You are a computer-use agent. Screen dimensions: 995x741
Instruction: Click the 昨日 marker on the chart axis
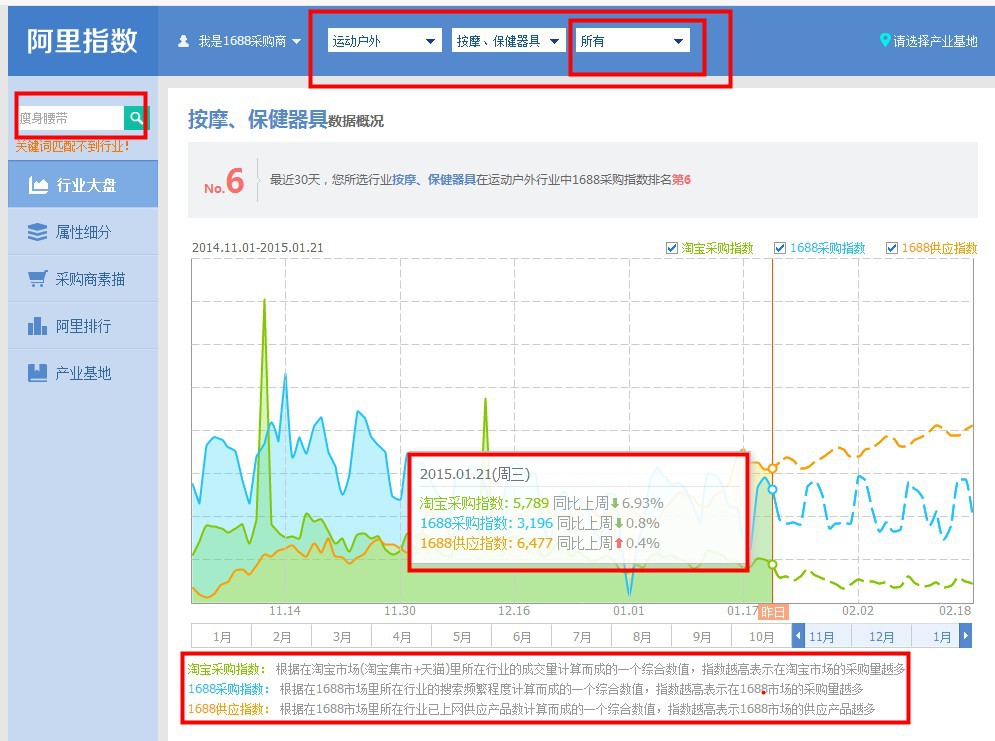(x=773, y=612)
